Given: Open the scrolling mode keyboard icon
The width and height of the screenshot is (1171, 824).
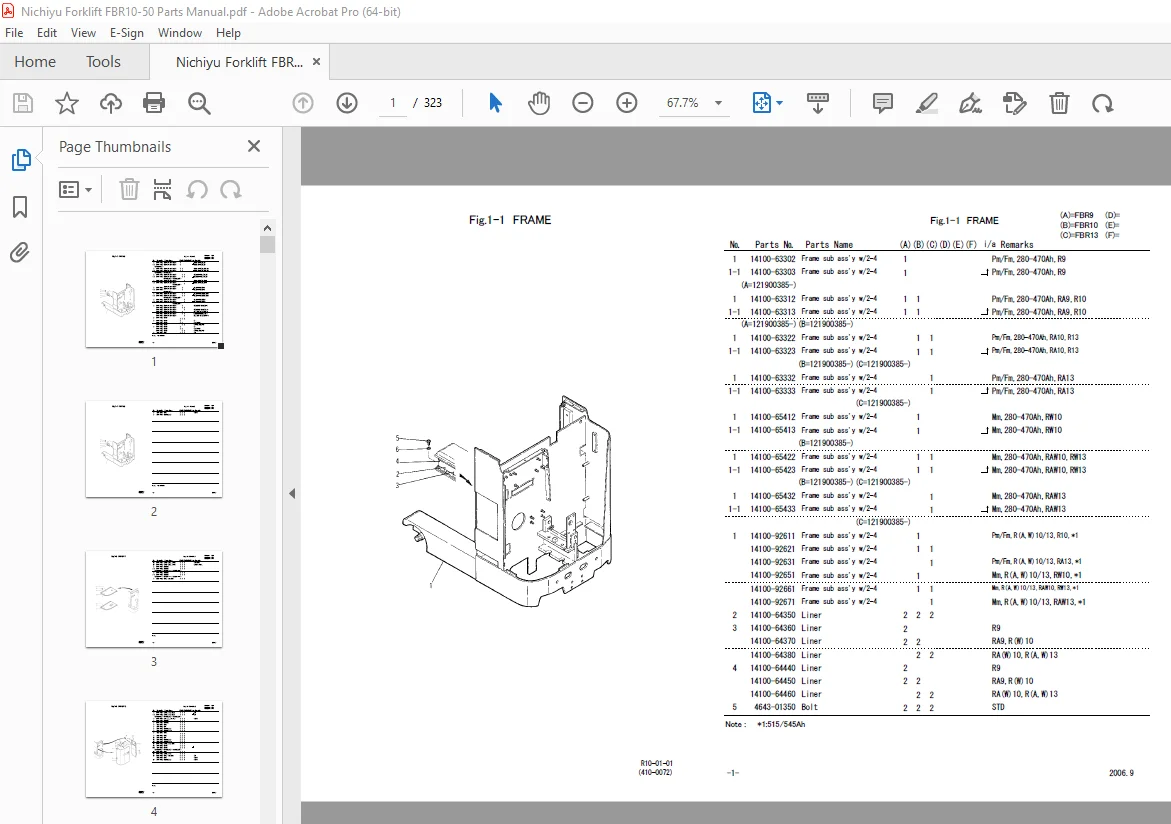Looking at the screenshot, I should click(x=818, y=103).
